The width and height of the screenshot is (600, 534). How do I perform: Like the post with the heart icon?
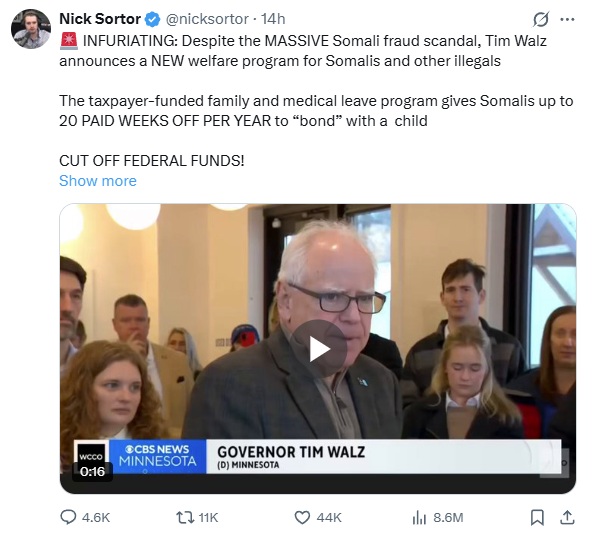coord(302,517)
